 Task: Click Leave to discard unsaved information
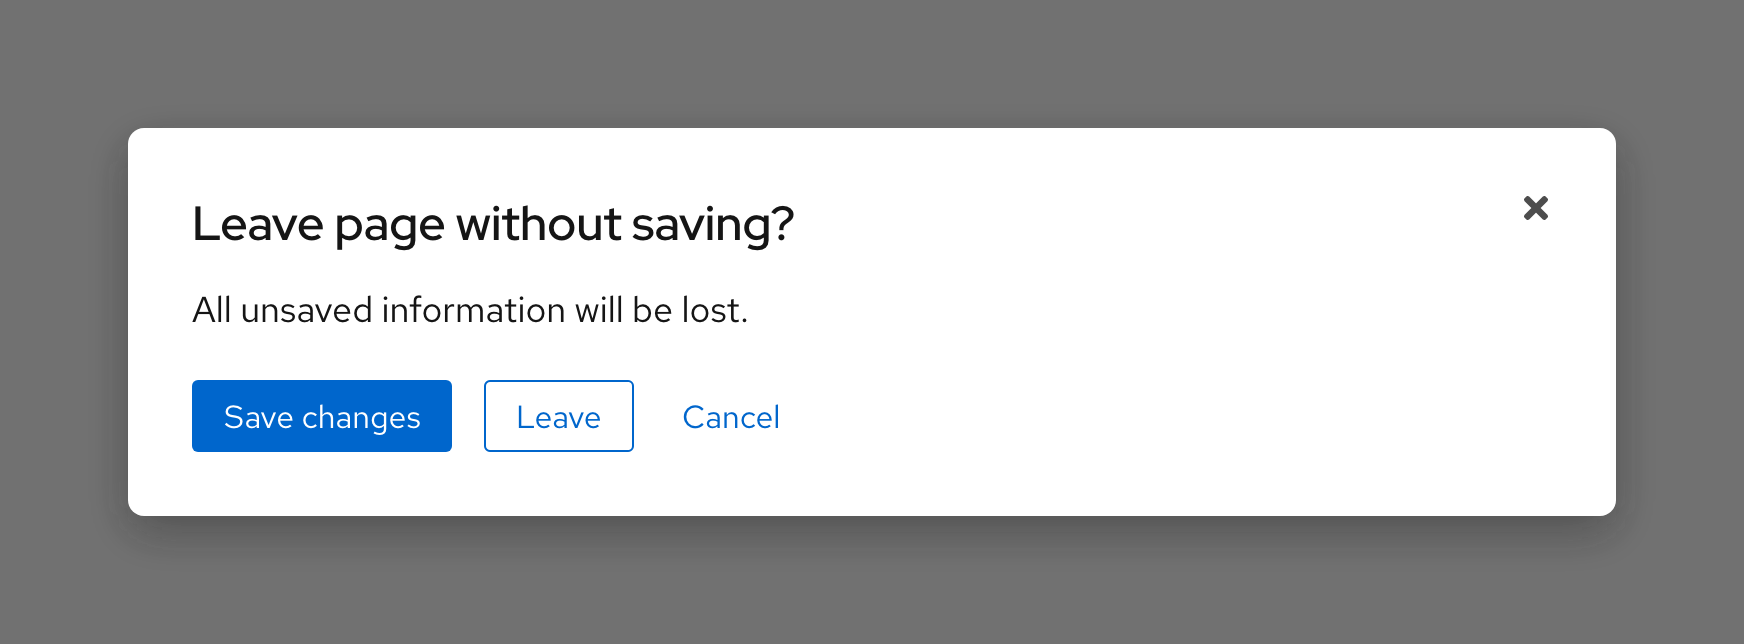pos(558,416)
